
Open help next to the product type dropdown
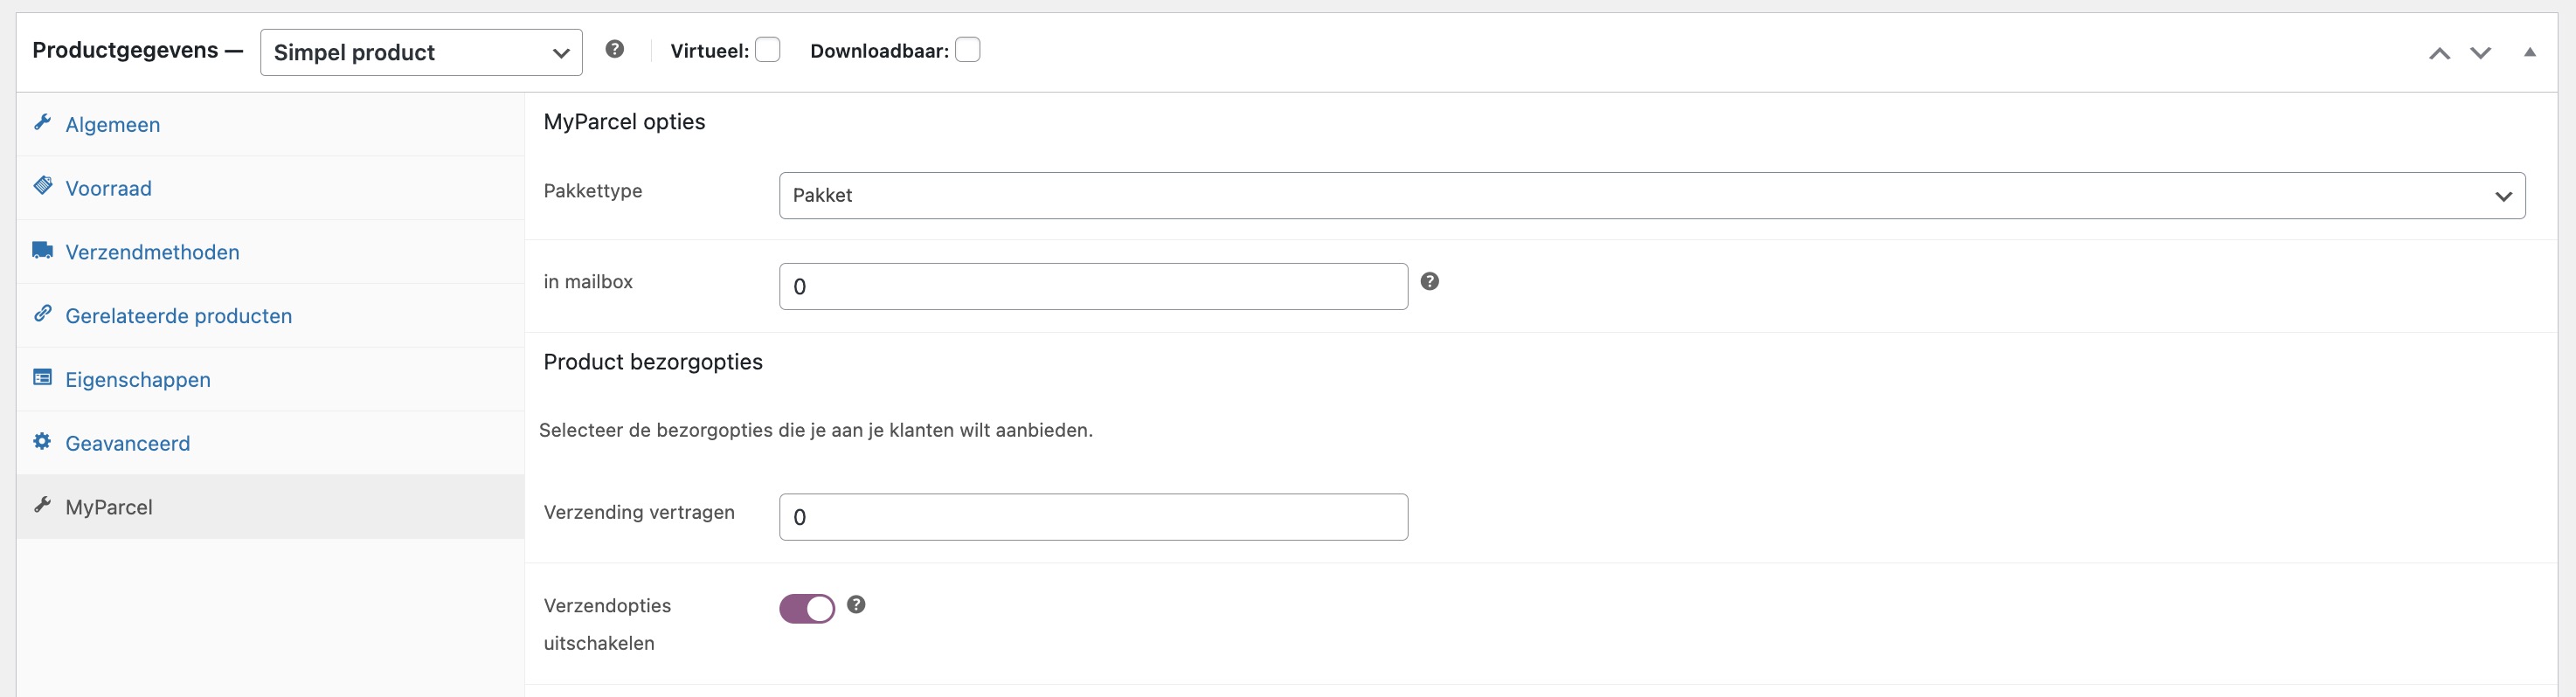pos(615,48)
